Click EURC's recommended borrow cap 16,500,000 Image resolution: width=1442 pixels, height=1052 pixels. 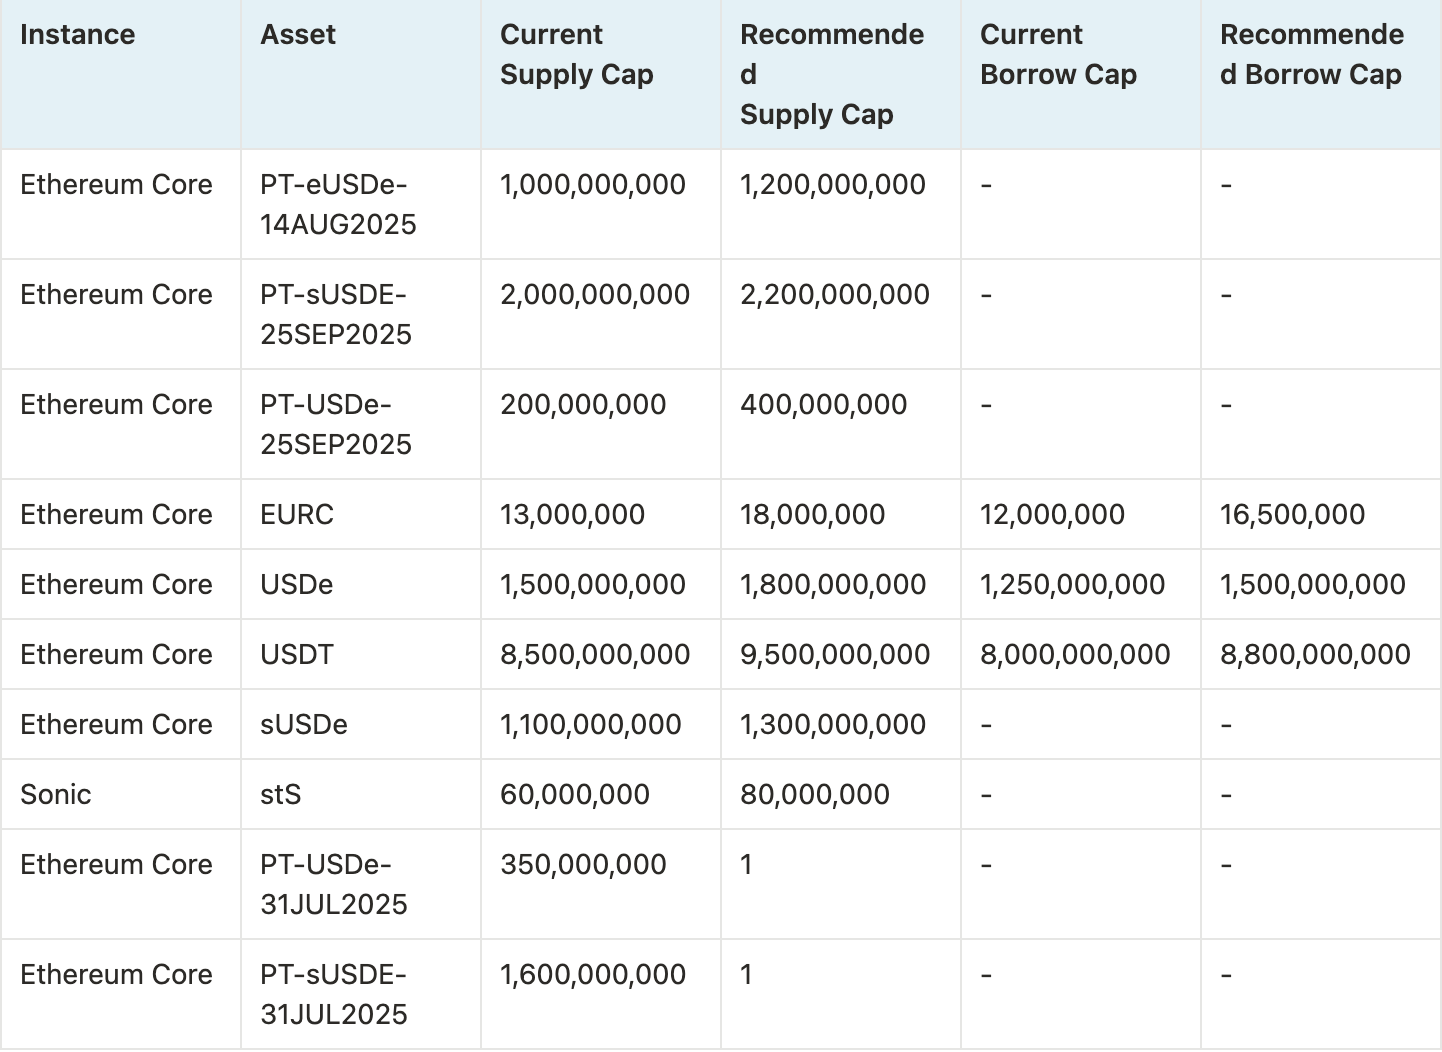pyautogui.click(x=1292, y=514)
